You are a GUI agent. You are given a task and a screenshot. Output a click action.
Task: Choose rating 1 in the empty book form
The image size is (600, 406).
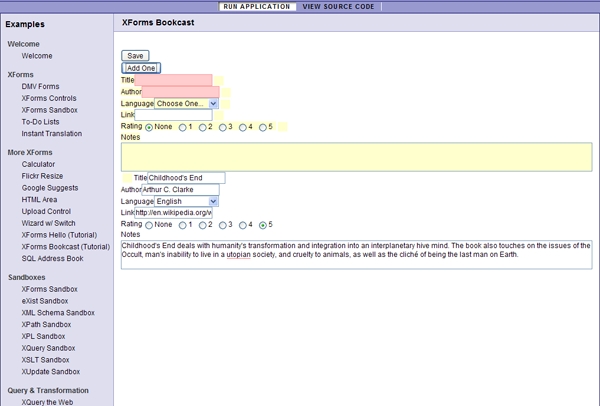[x=183, y=127]
